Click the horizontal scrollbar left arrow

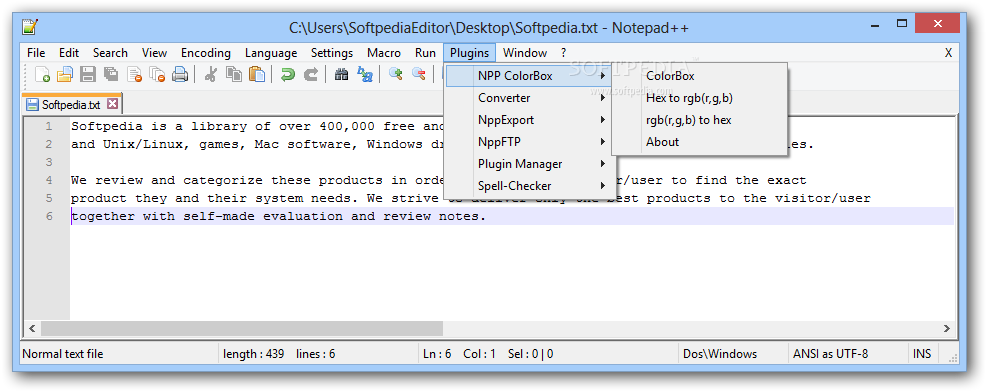click(32, 328)
